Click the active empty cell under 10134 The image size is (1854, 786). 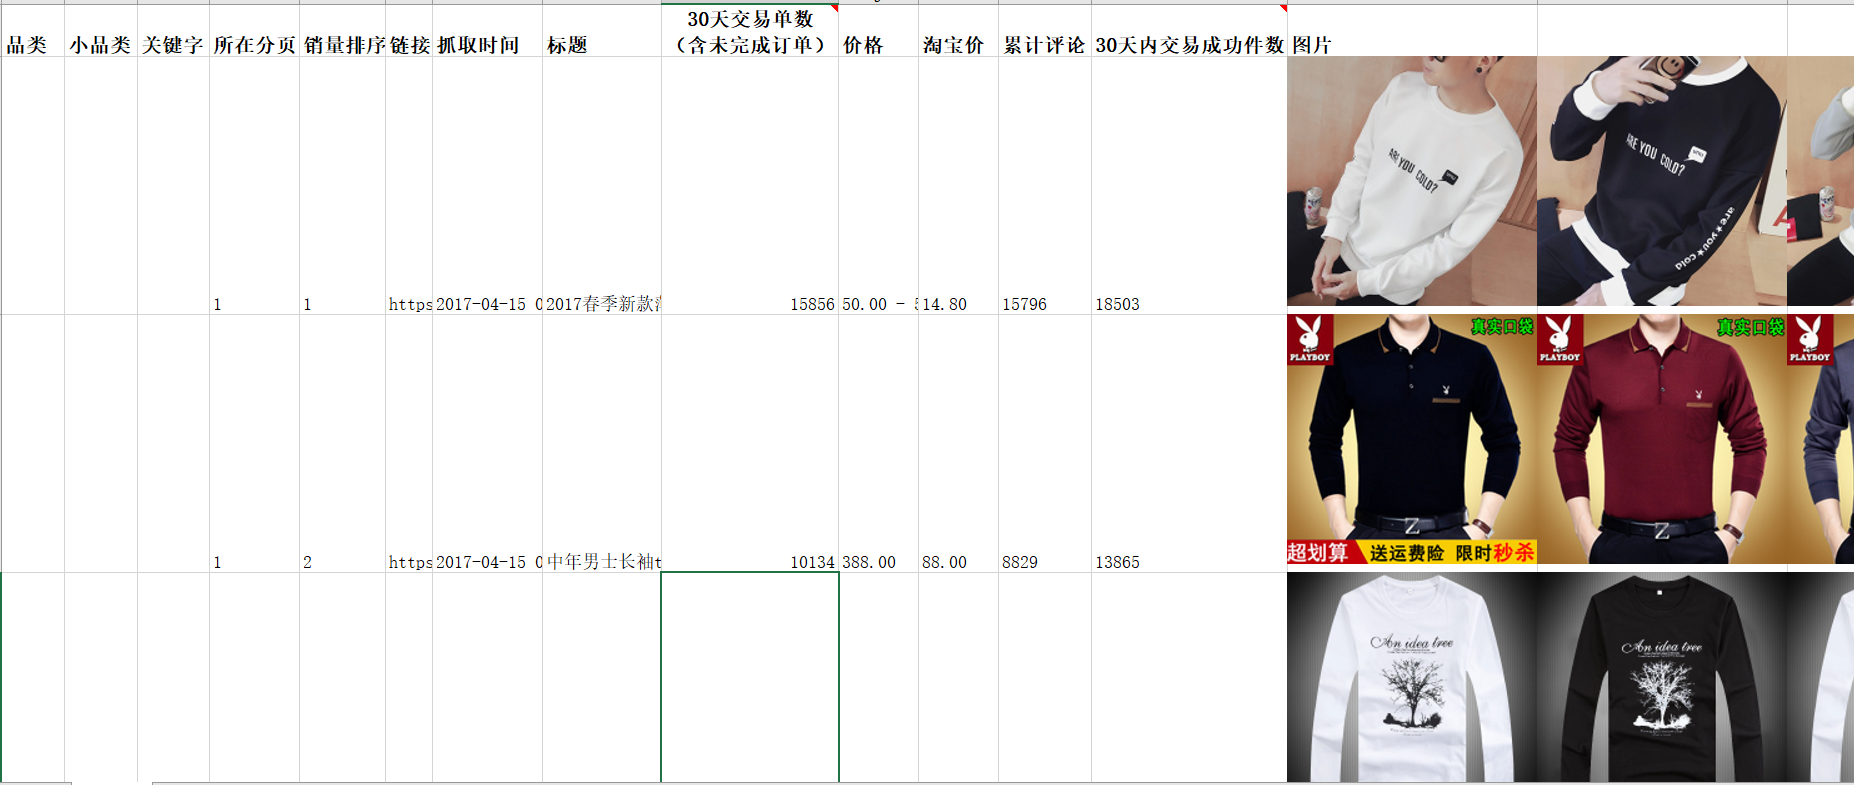[x=750, y=677]
